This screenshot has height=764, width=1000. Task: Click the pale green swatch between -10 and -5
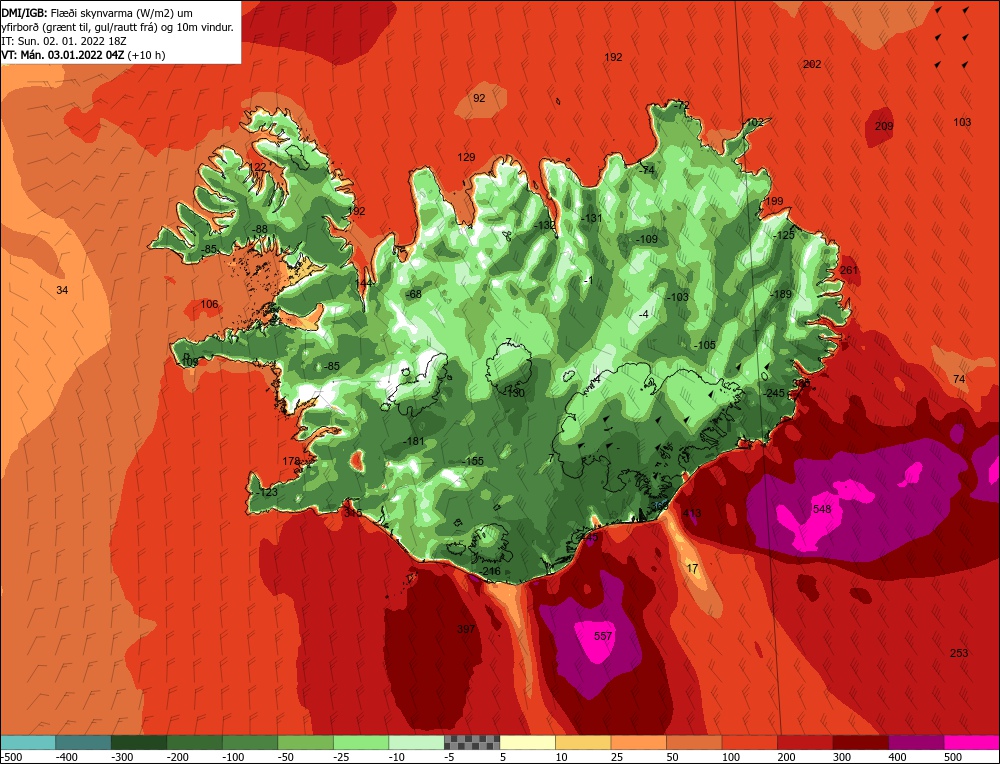tap(417, 742)
